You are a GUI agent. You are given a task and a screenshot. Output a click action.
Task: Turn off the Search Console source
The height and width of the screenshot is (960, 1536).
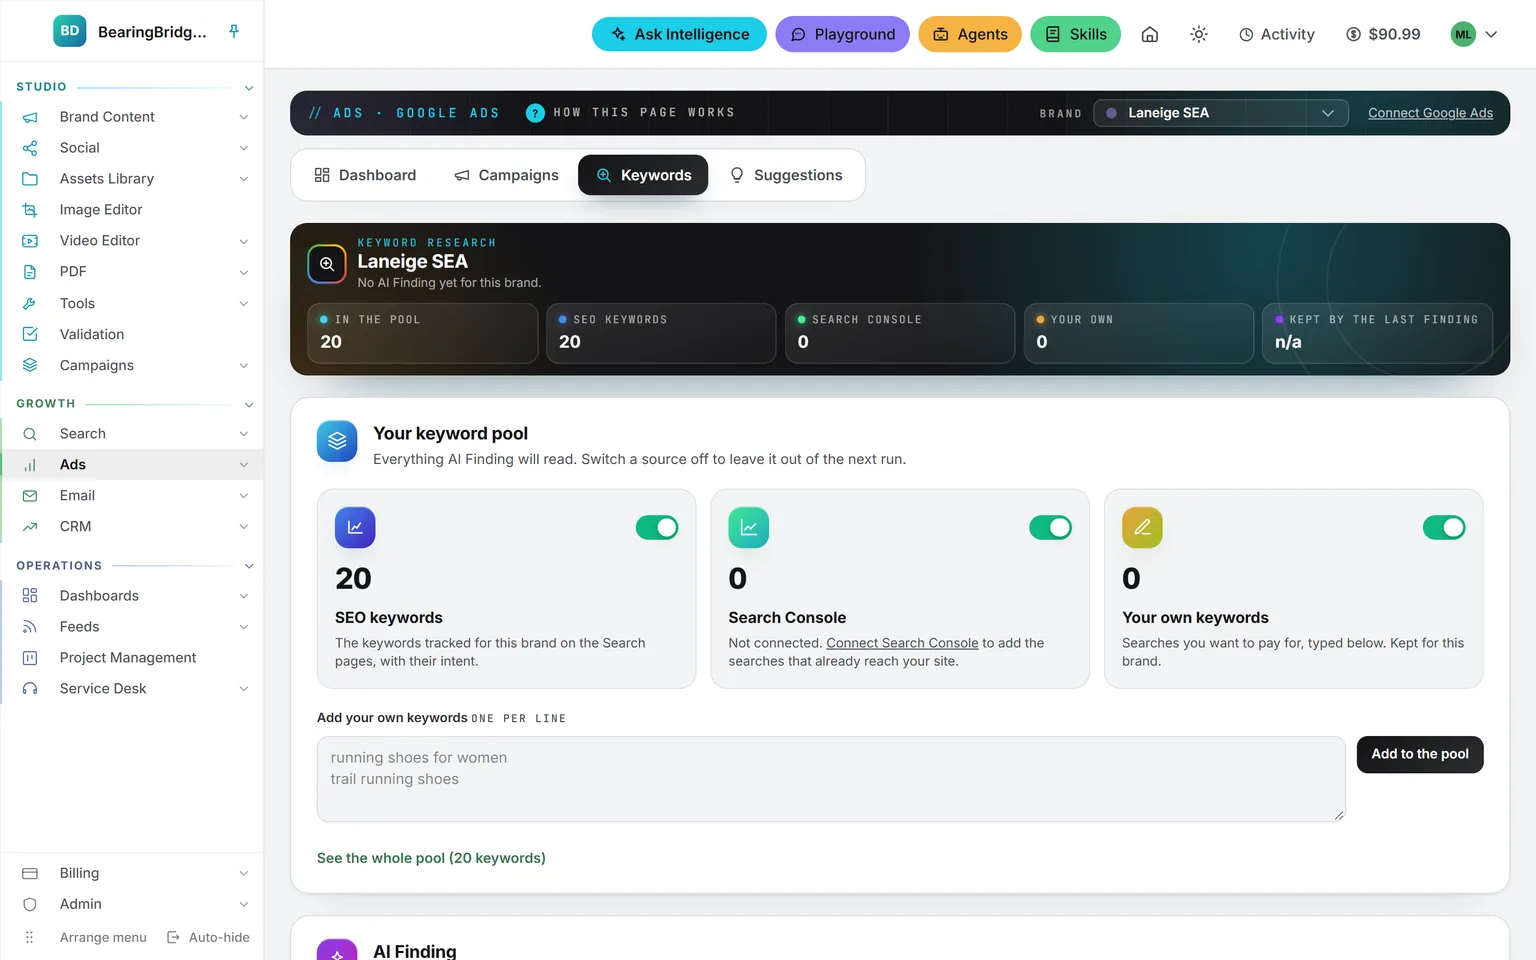pos(1051,527)
